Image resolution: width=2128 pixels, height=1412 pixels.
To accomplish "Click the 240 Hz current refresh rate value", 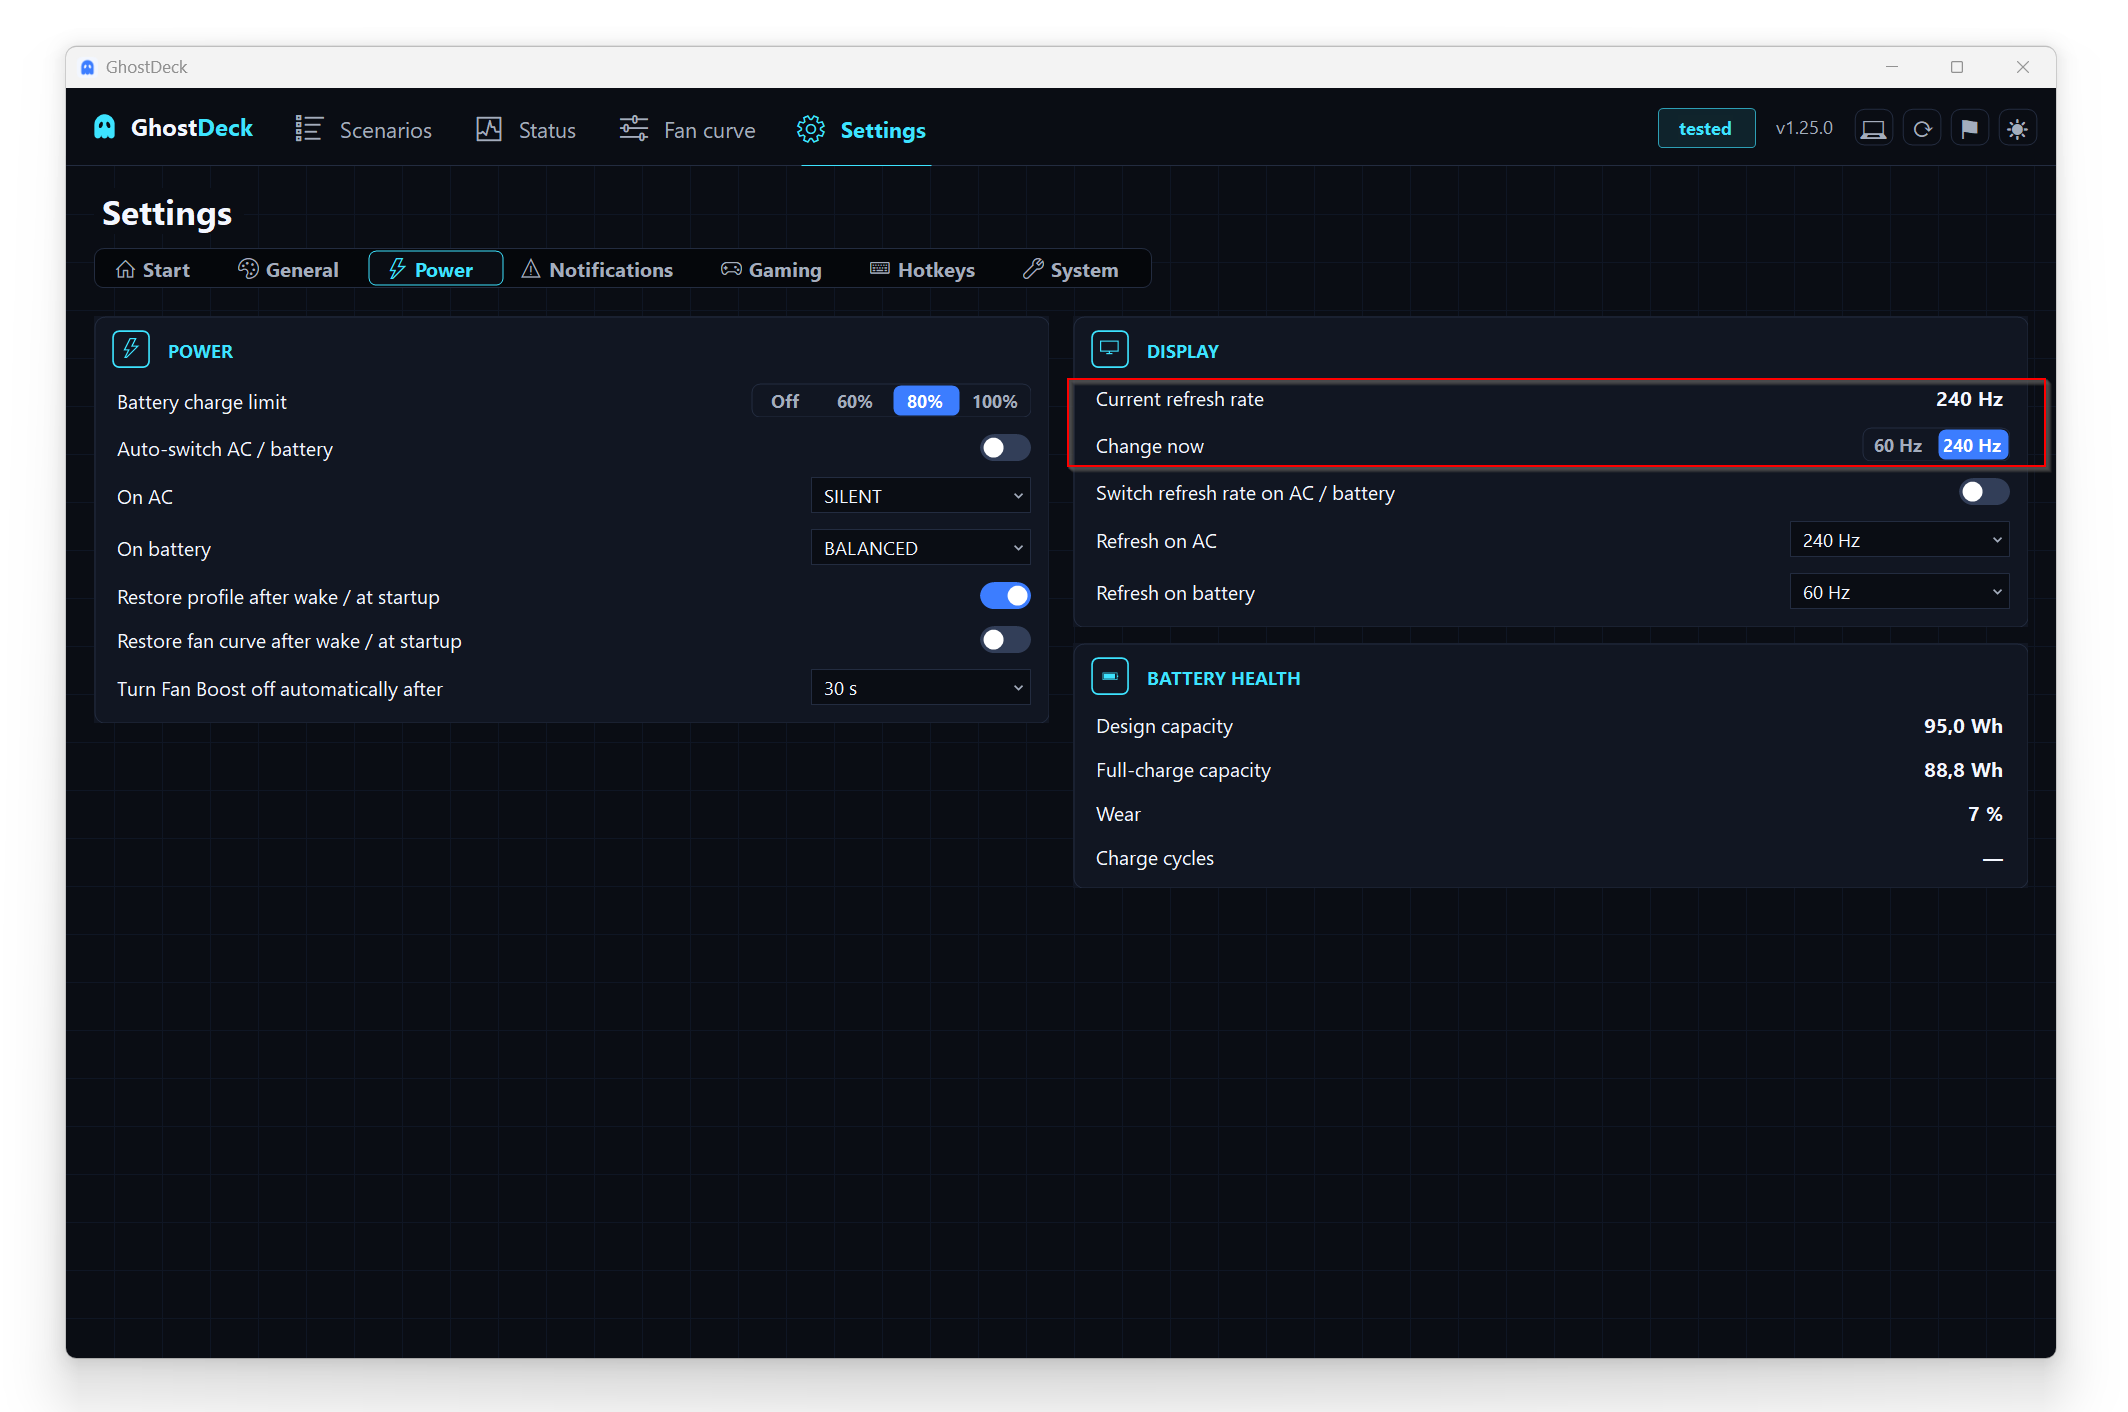I will click(1969, 399).
